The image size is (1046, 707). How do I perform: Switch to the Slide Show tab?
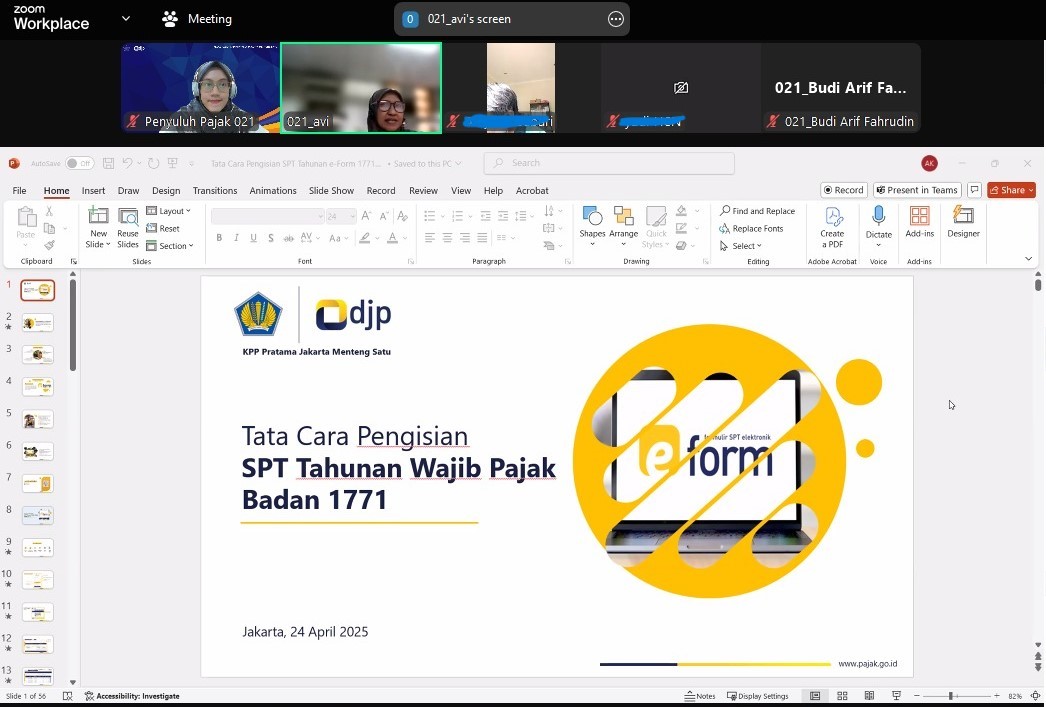pos(331,190)
